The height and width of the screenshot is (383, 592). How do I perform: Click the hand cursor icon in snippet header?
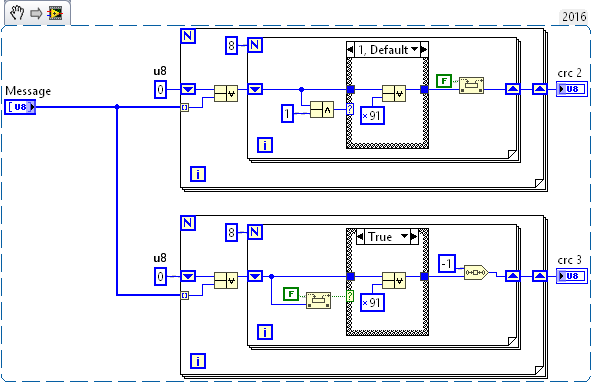click(x=16, y=13)
